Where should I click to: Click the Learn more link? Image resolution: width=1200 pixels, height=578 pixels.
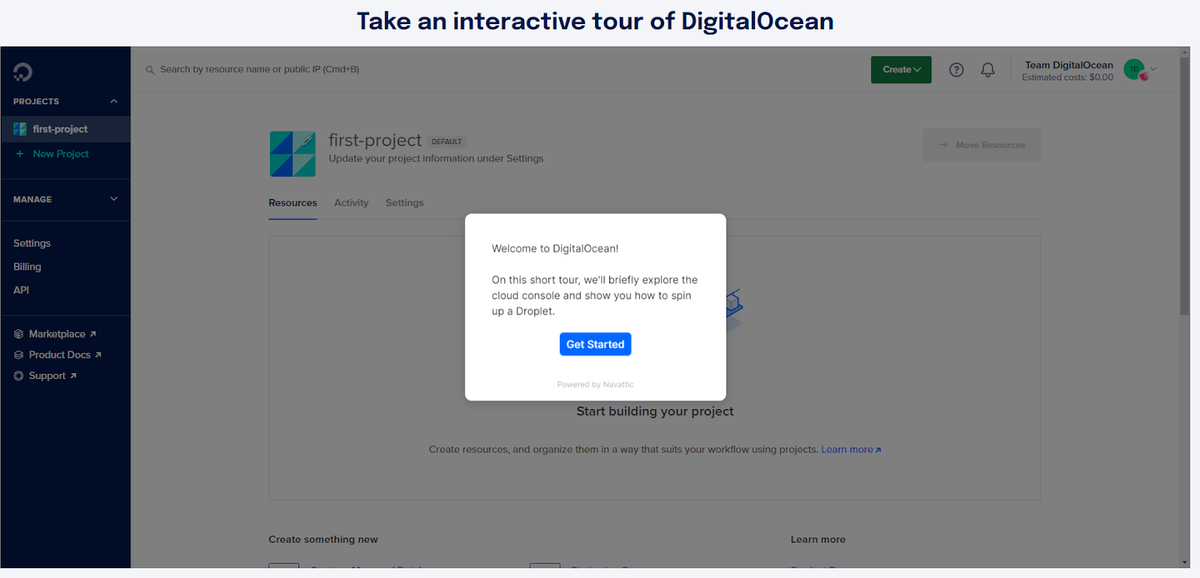pos(851,450)
